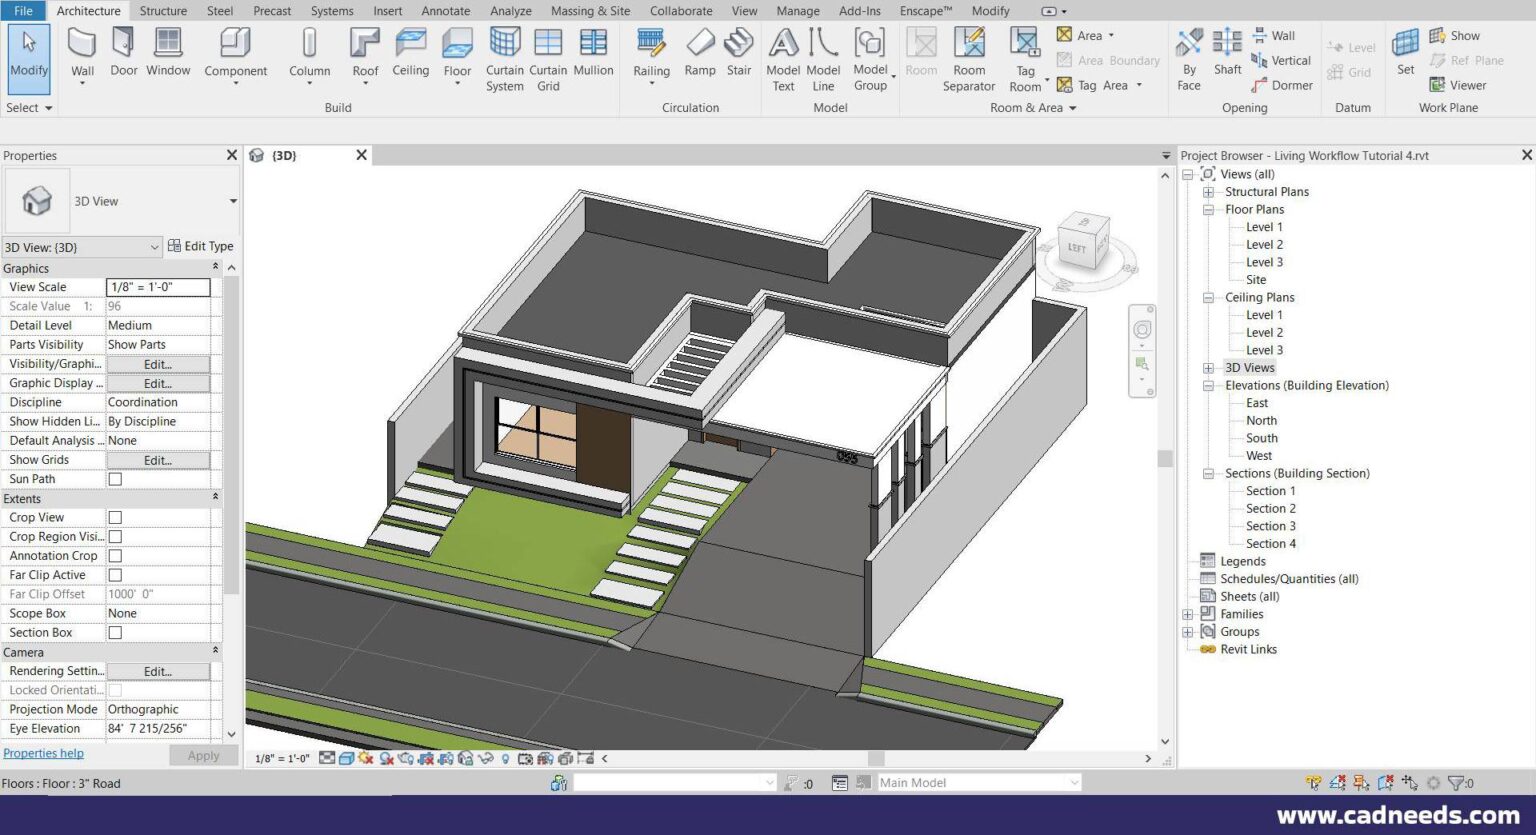This screenshot has height=835, width=1536.
Task: Activate the Model Line tool
Action: coord(823,59)
